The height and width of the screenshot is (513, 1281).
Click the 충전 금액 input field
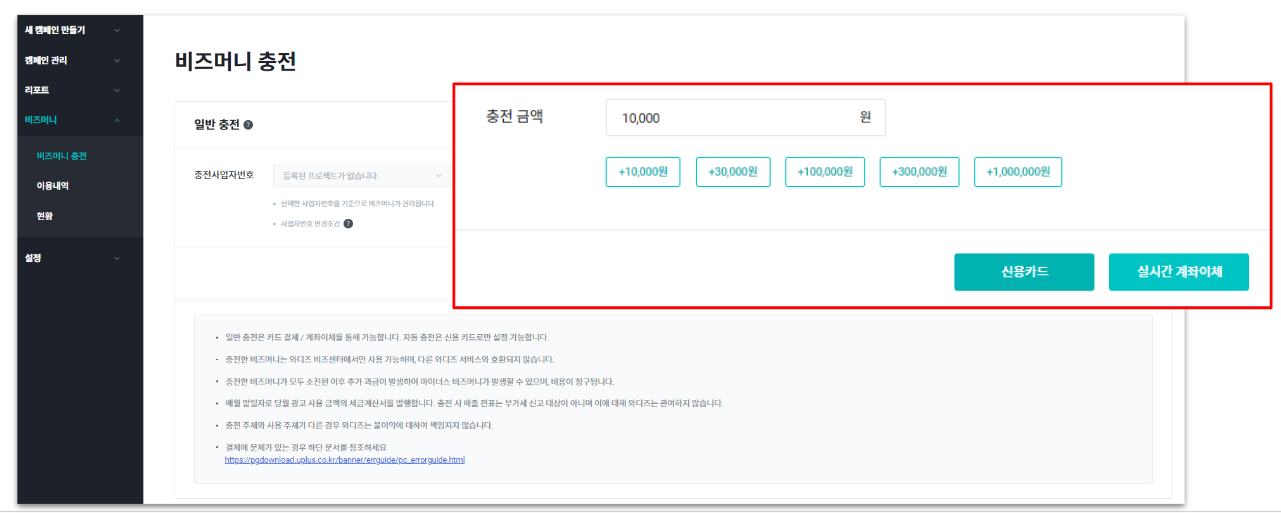tap(735, 118)
